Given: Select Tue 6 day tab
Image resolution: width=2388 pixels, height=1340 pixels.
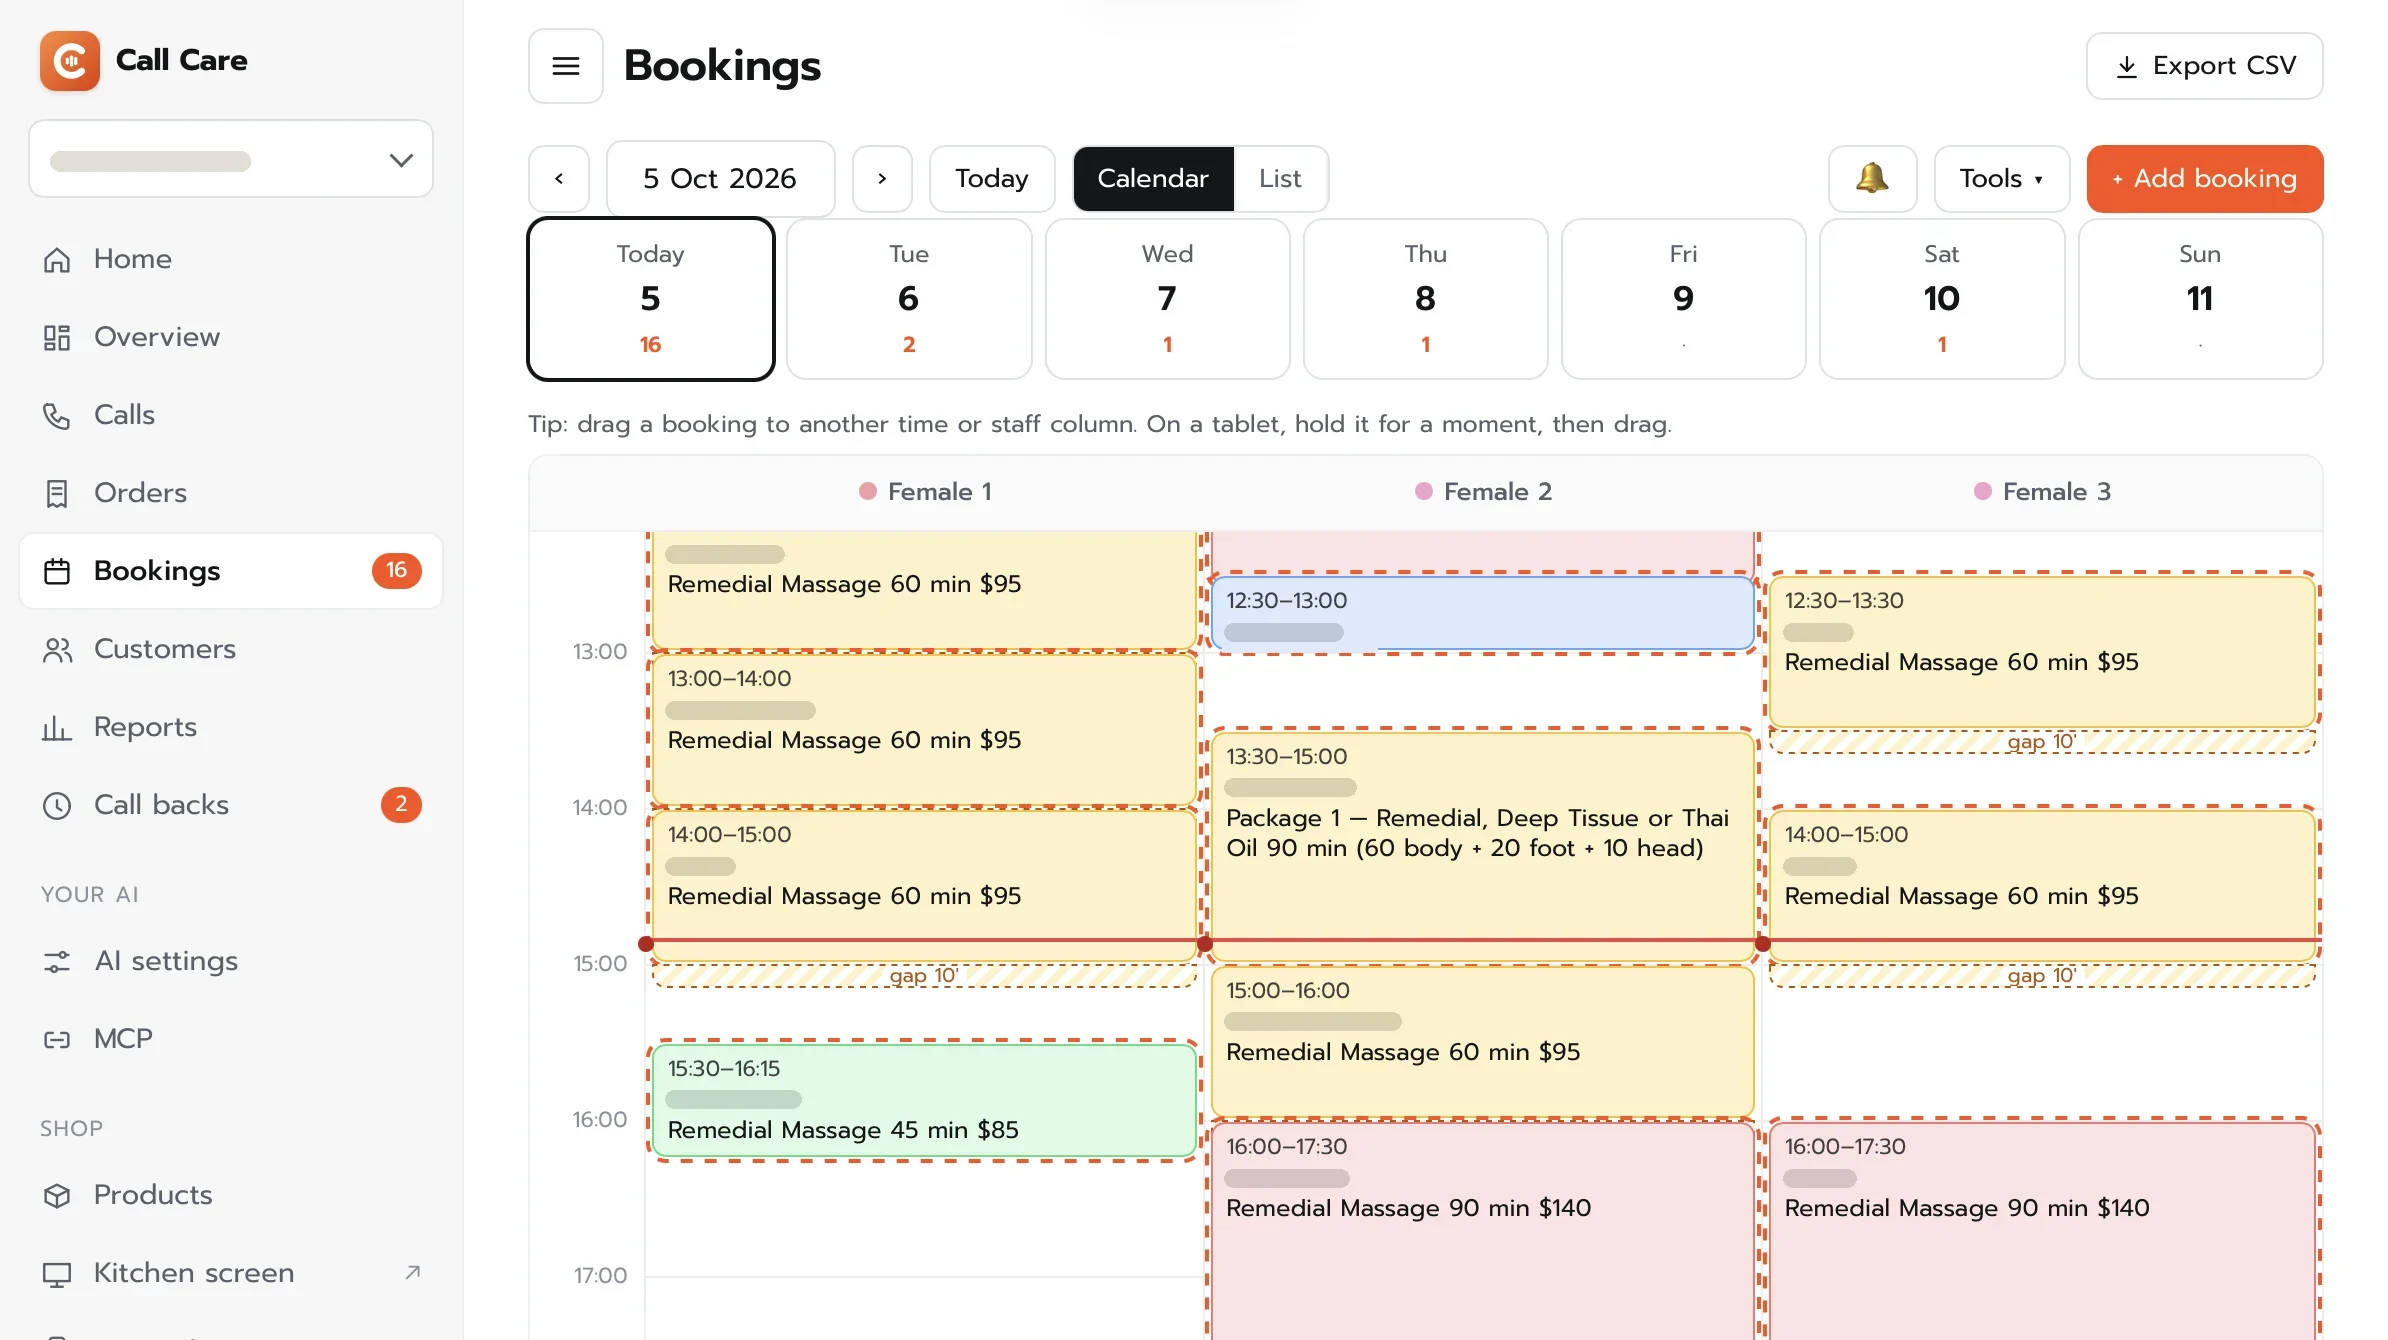Looking at the screenshot, I should click(909, 299).
